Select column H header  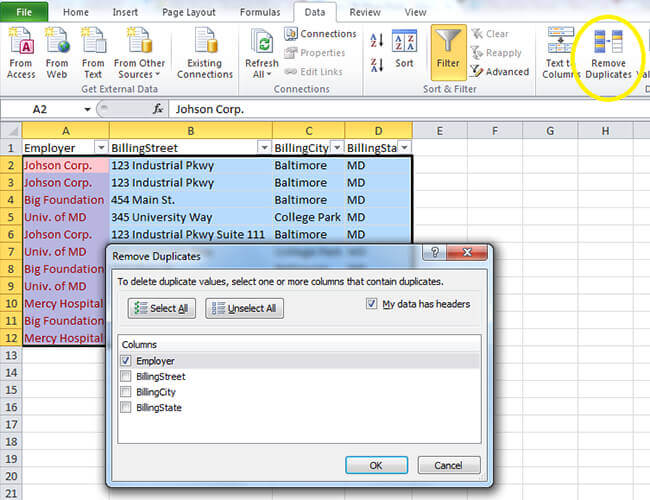605,131
